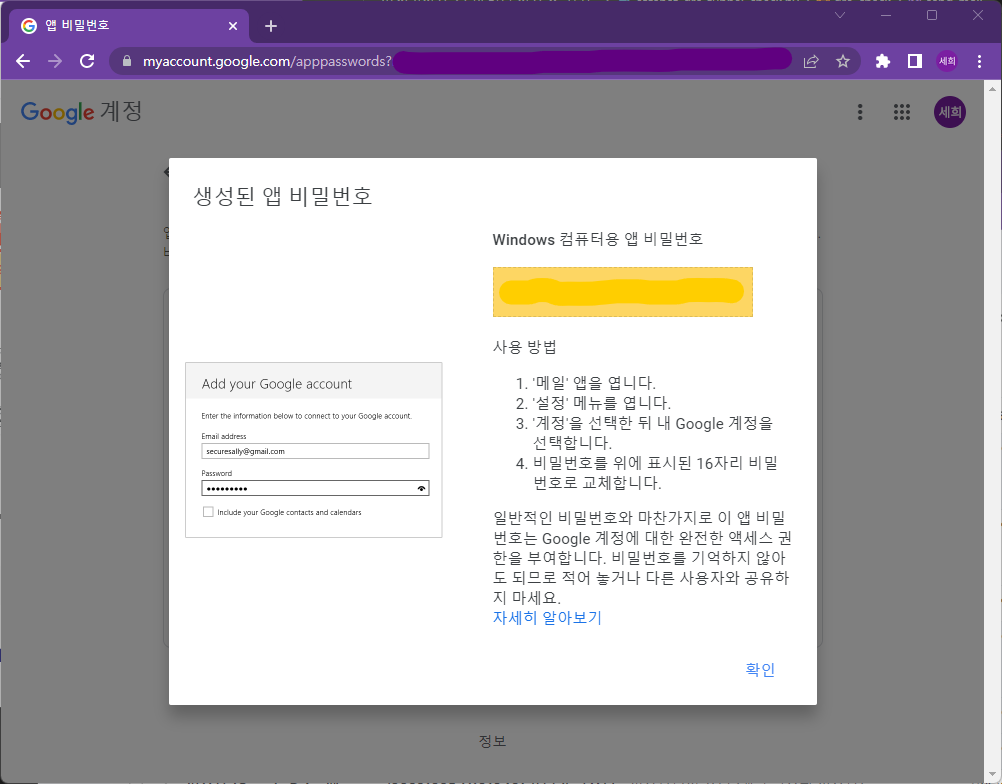Image resolution: width=1002 pixels, height=784 pixels.
Task: Open the Google account page options dots
Action: 860,112
